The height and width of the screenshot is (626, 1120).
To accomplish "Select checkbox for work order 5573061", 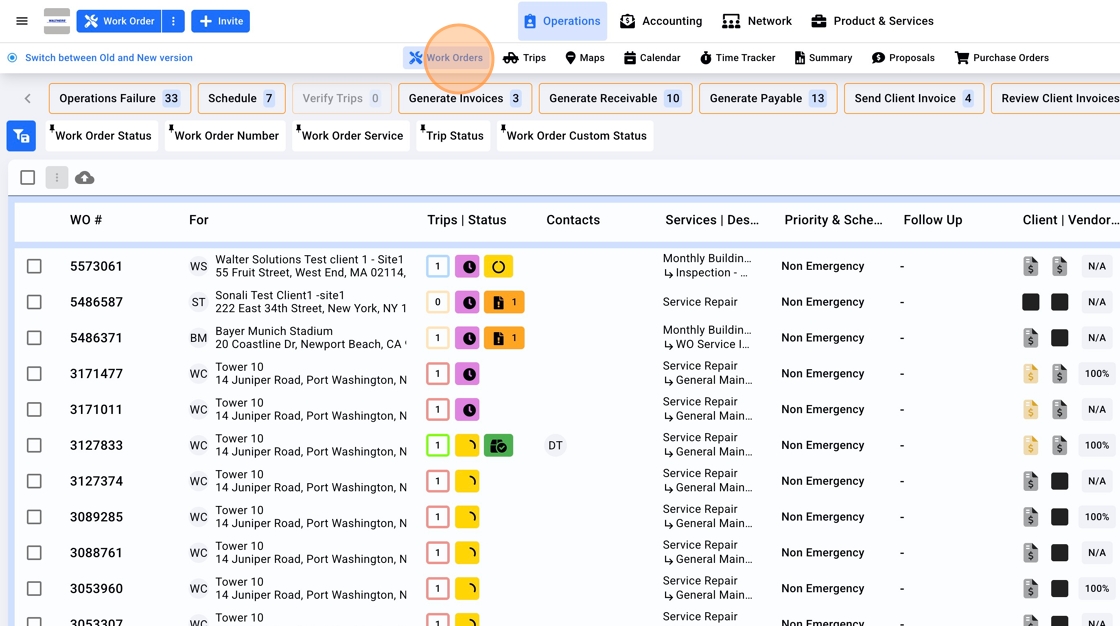I will [x=34, y=266].
